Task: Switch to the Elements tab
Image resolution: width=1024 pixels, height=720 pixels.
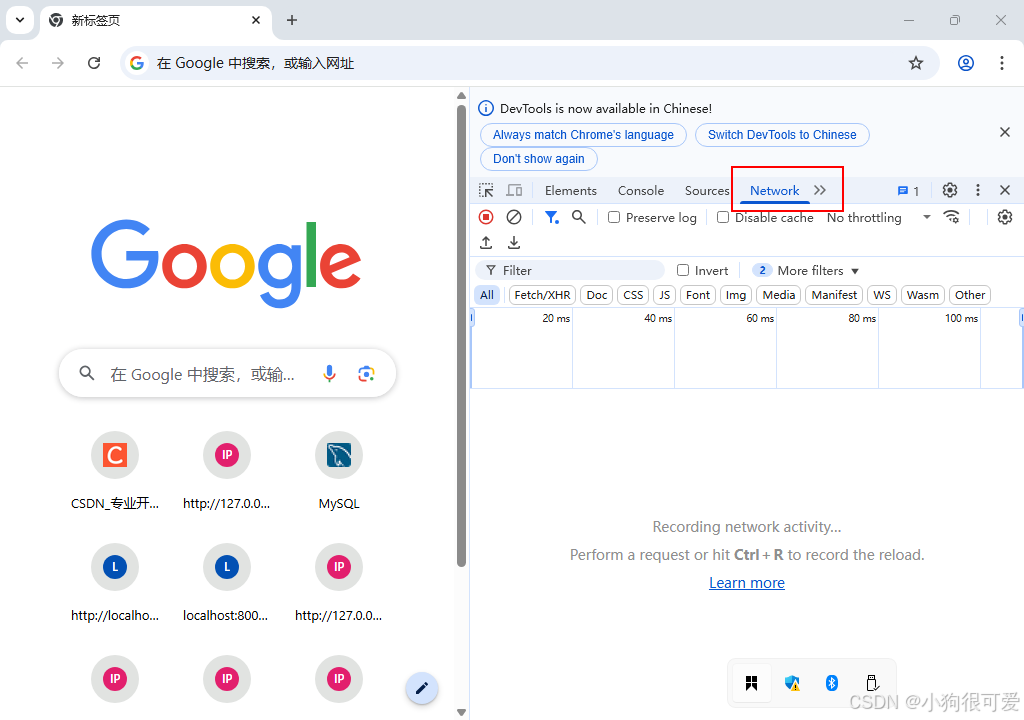Action: pyautogui.click(x=571, y=190)
